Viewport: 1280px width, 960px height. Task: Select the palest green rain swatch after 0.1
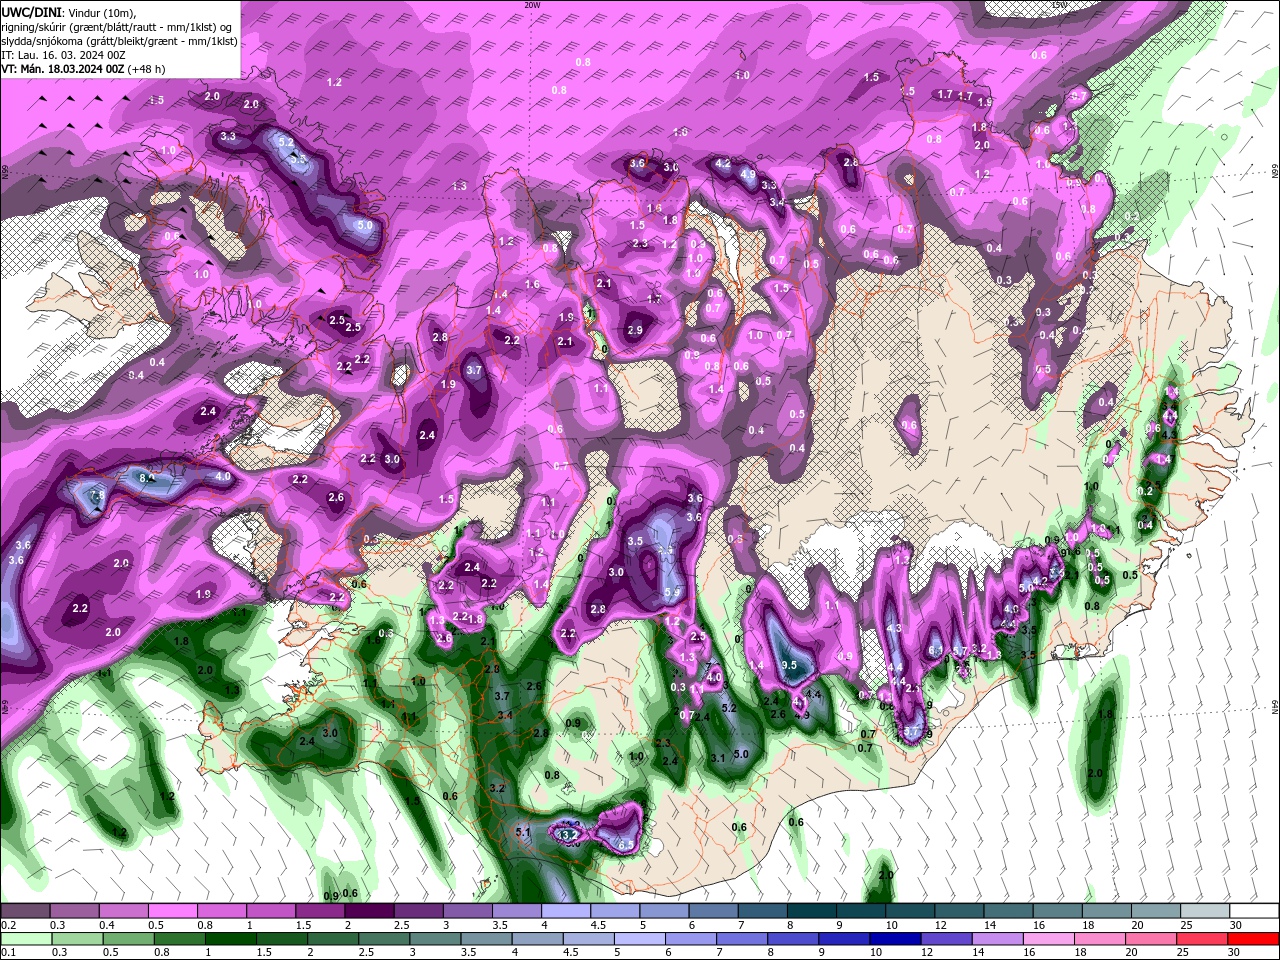click(x=25, y=939)
